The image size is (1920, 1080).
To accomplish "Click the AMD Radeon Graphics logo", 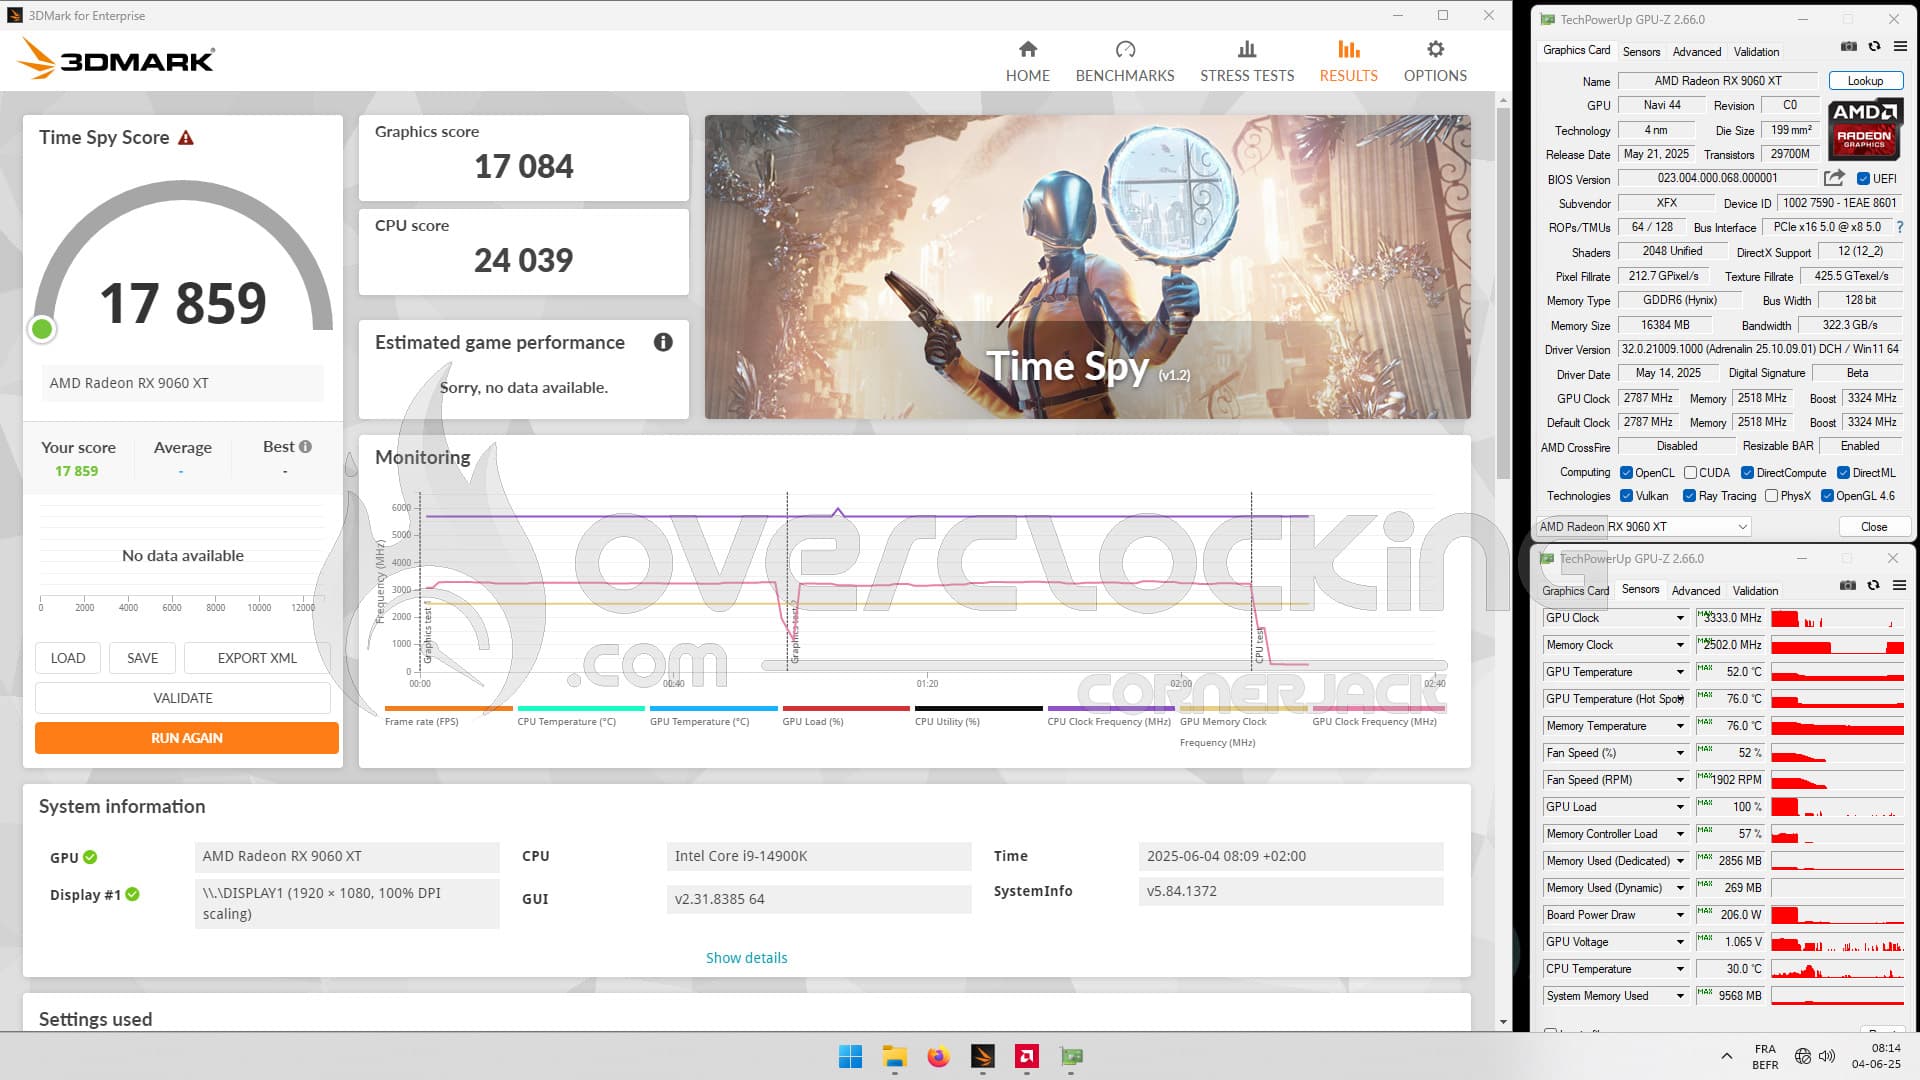I will (x=1865, y=130).
